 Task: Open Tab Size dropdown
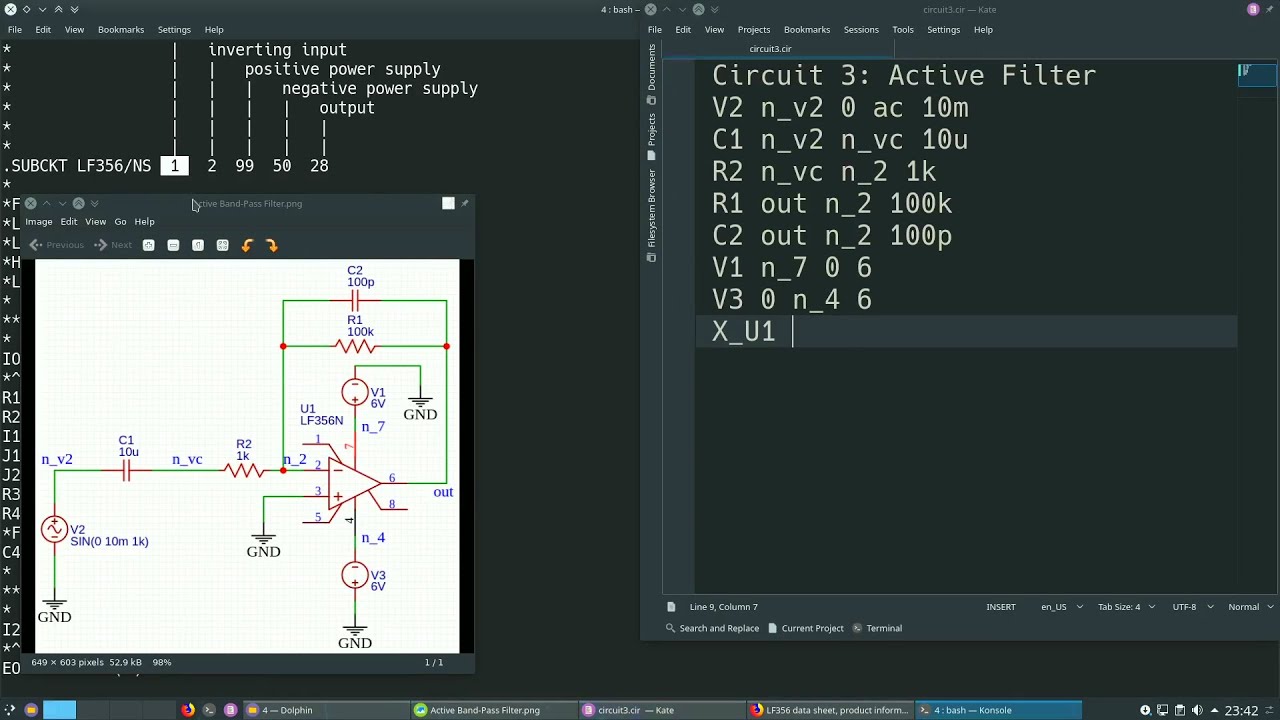click(1126, 607)
